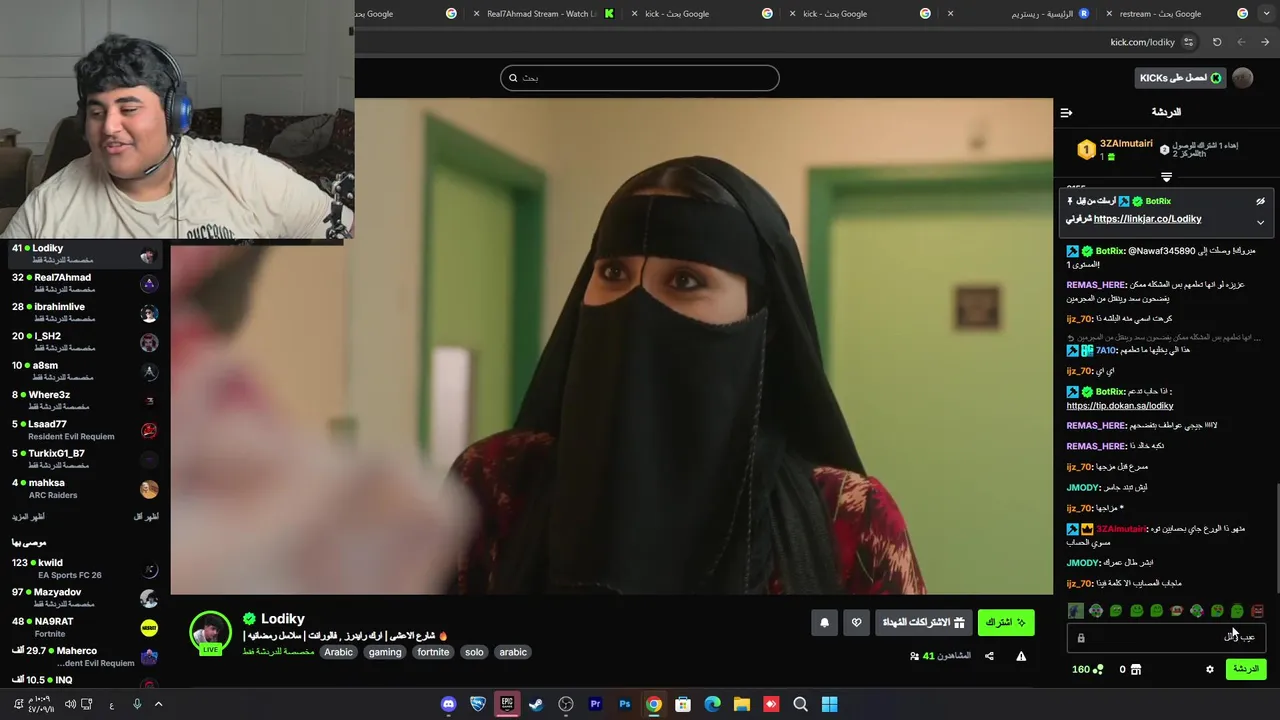Open mahksa ARC Raiders channel
Image resolution: width=1280 pixels, height=720 pixels.
(85, 488)
